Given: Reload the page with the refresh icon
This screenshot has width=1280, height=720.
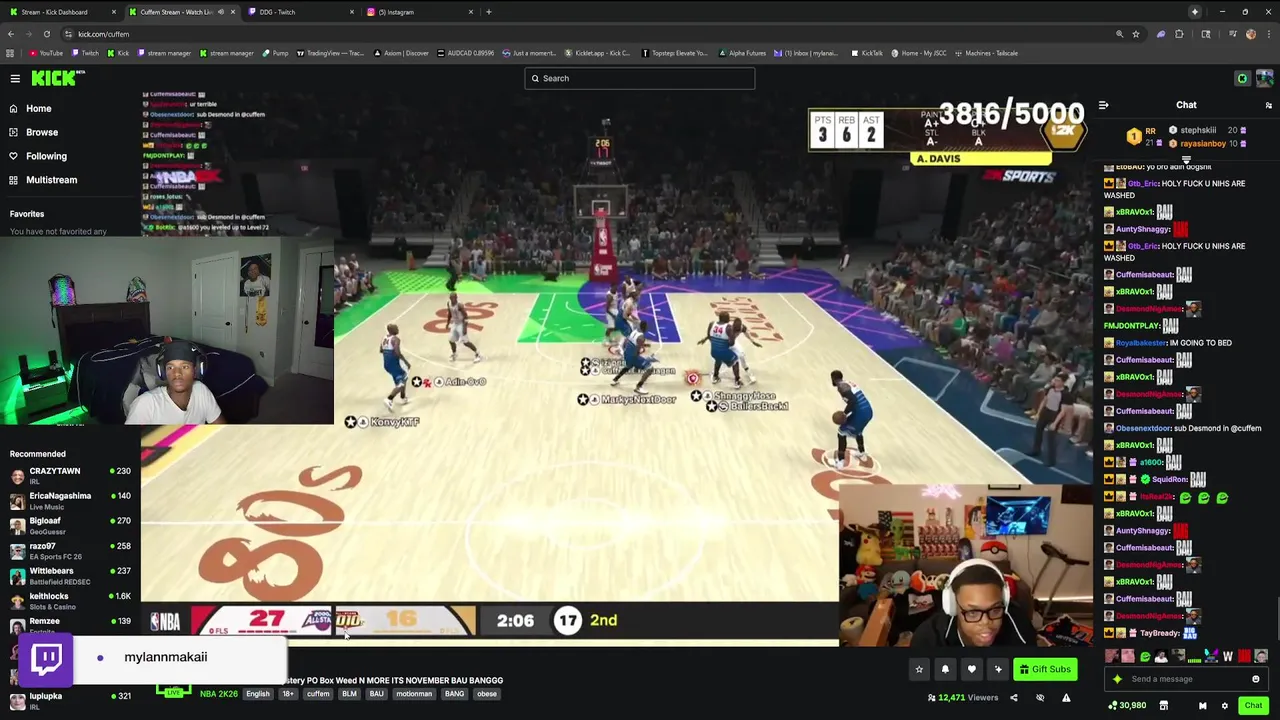Looking at the screenshot, I should [46, 34].
